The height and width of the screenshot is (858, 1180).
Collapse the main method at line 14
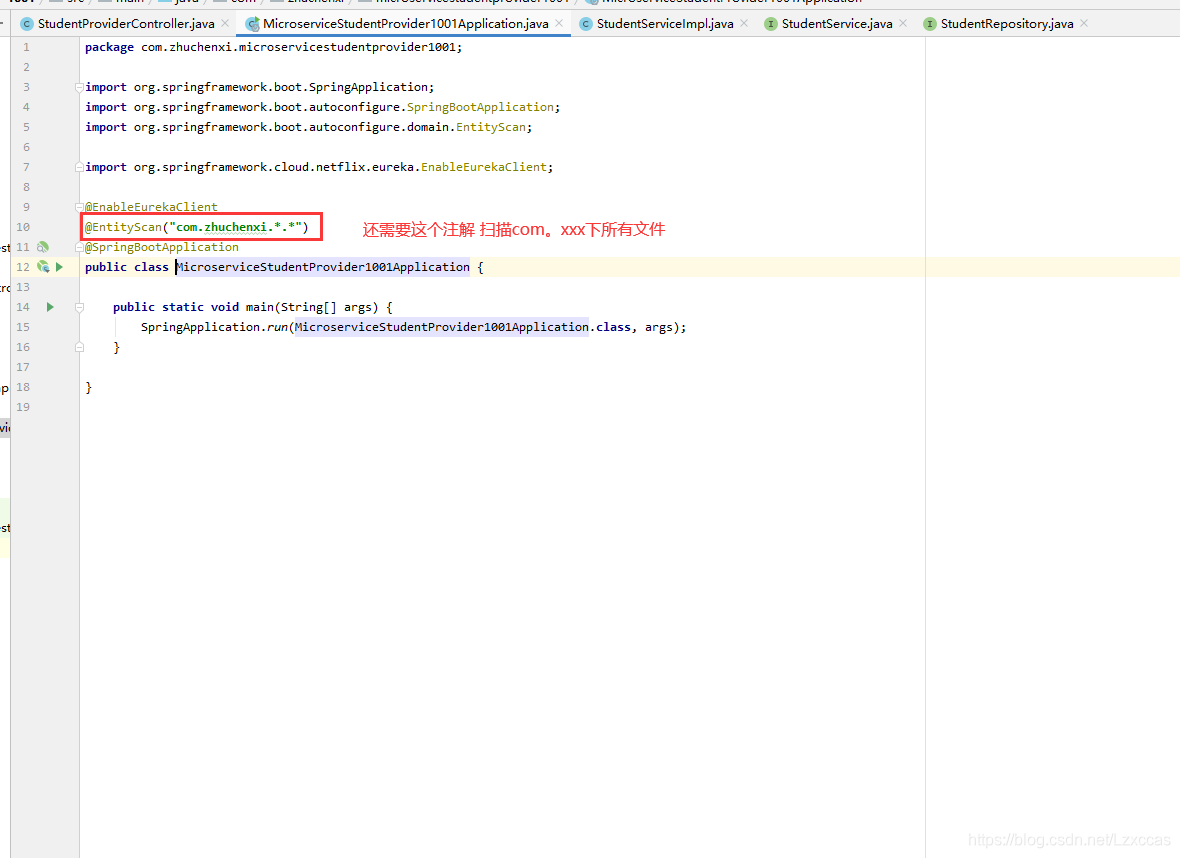(x=79, y=307)
